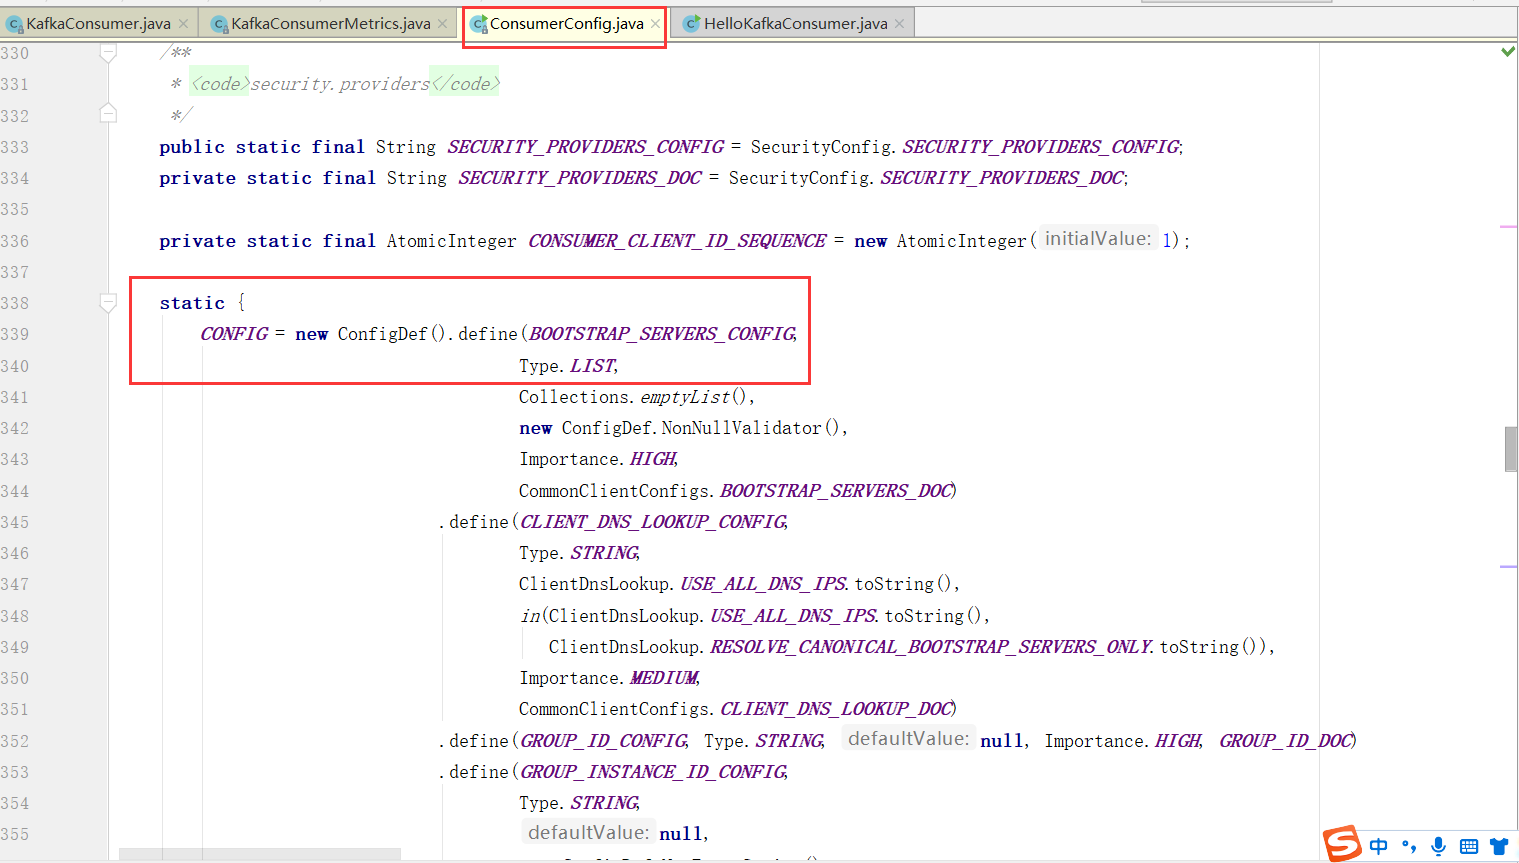The image size is (1519, 863).
Task: Close the HelloKafkaConsumer.java tab
Action: [x=900, y=24]
